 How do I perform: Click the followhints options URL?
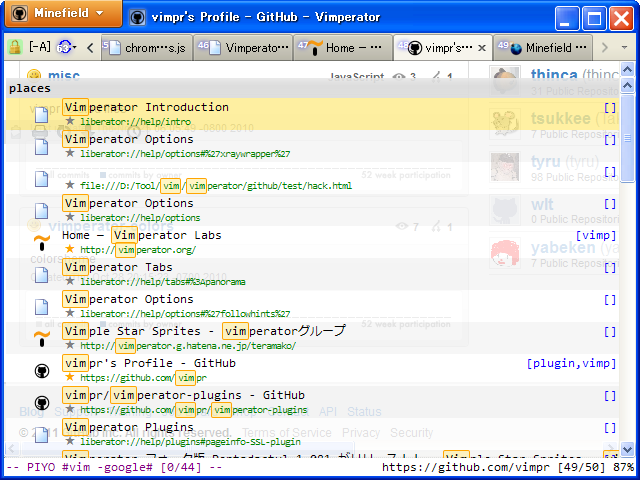[185, 314]
